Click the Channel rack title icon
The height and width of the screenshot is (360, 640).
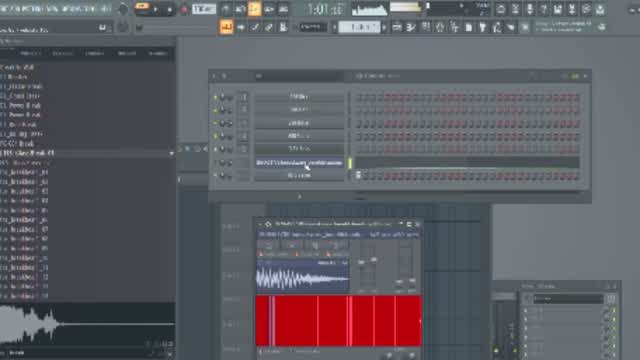click(x=359, y=76)
